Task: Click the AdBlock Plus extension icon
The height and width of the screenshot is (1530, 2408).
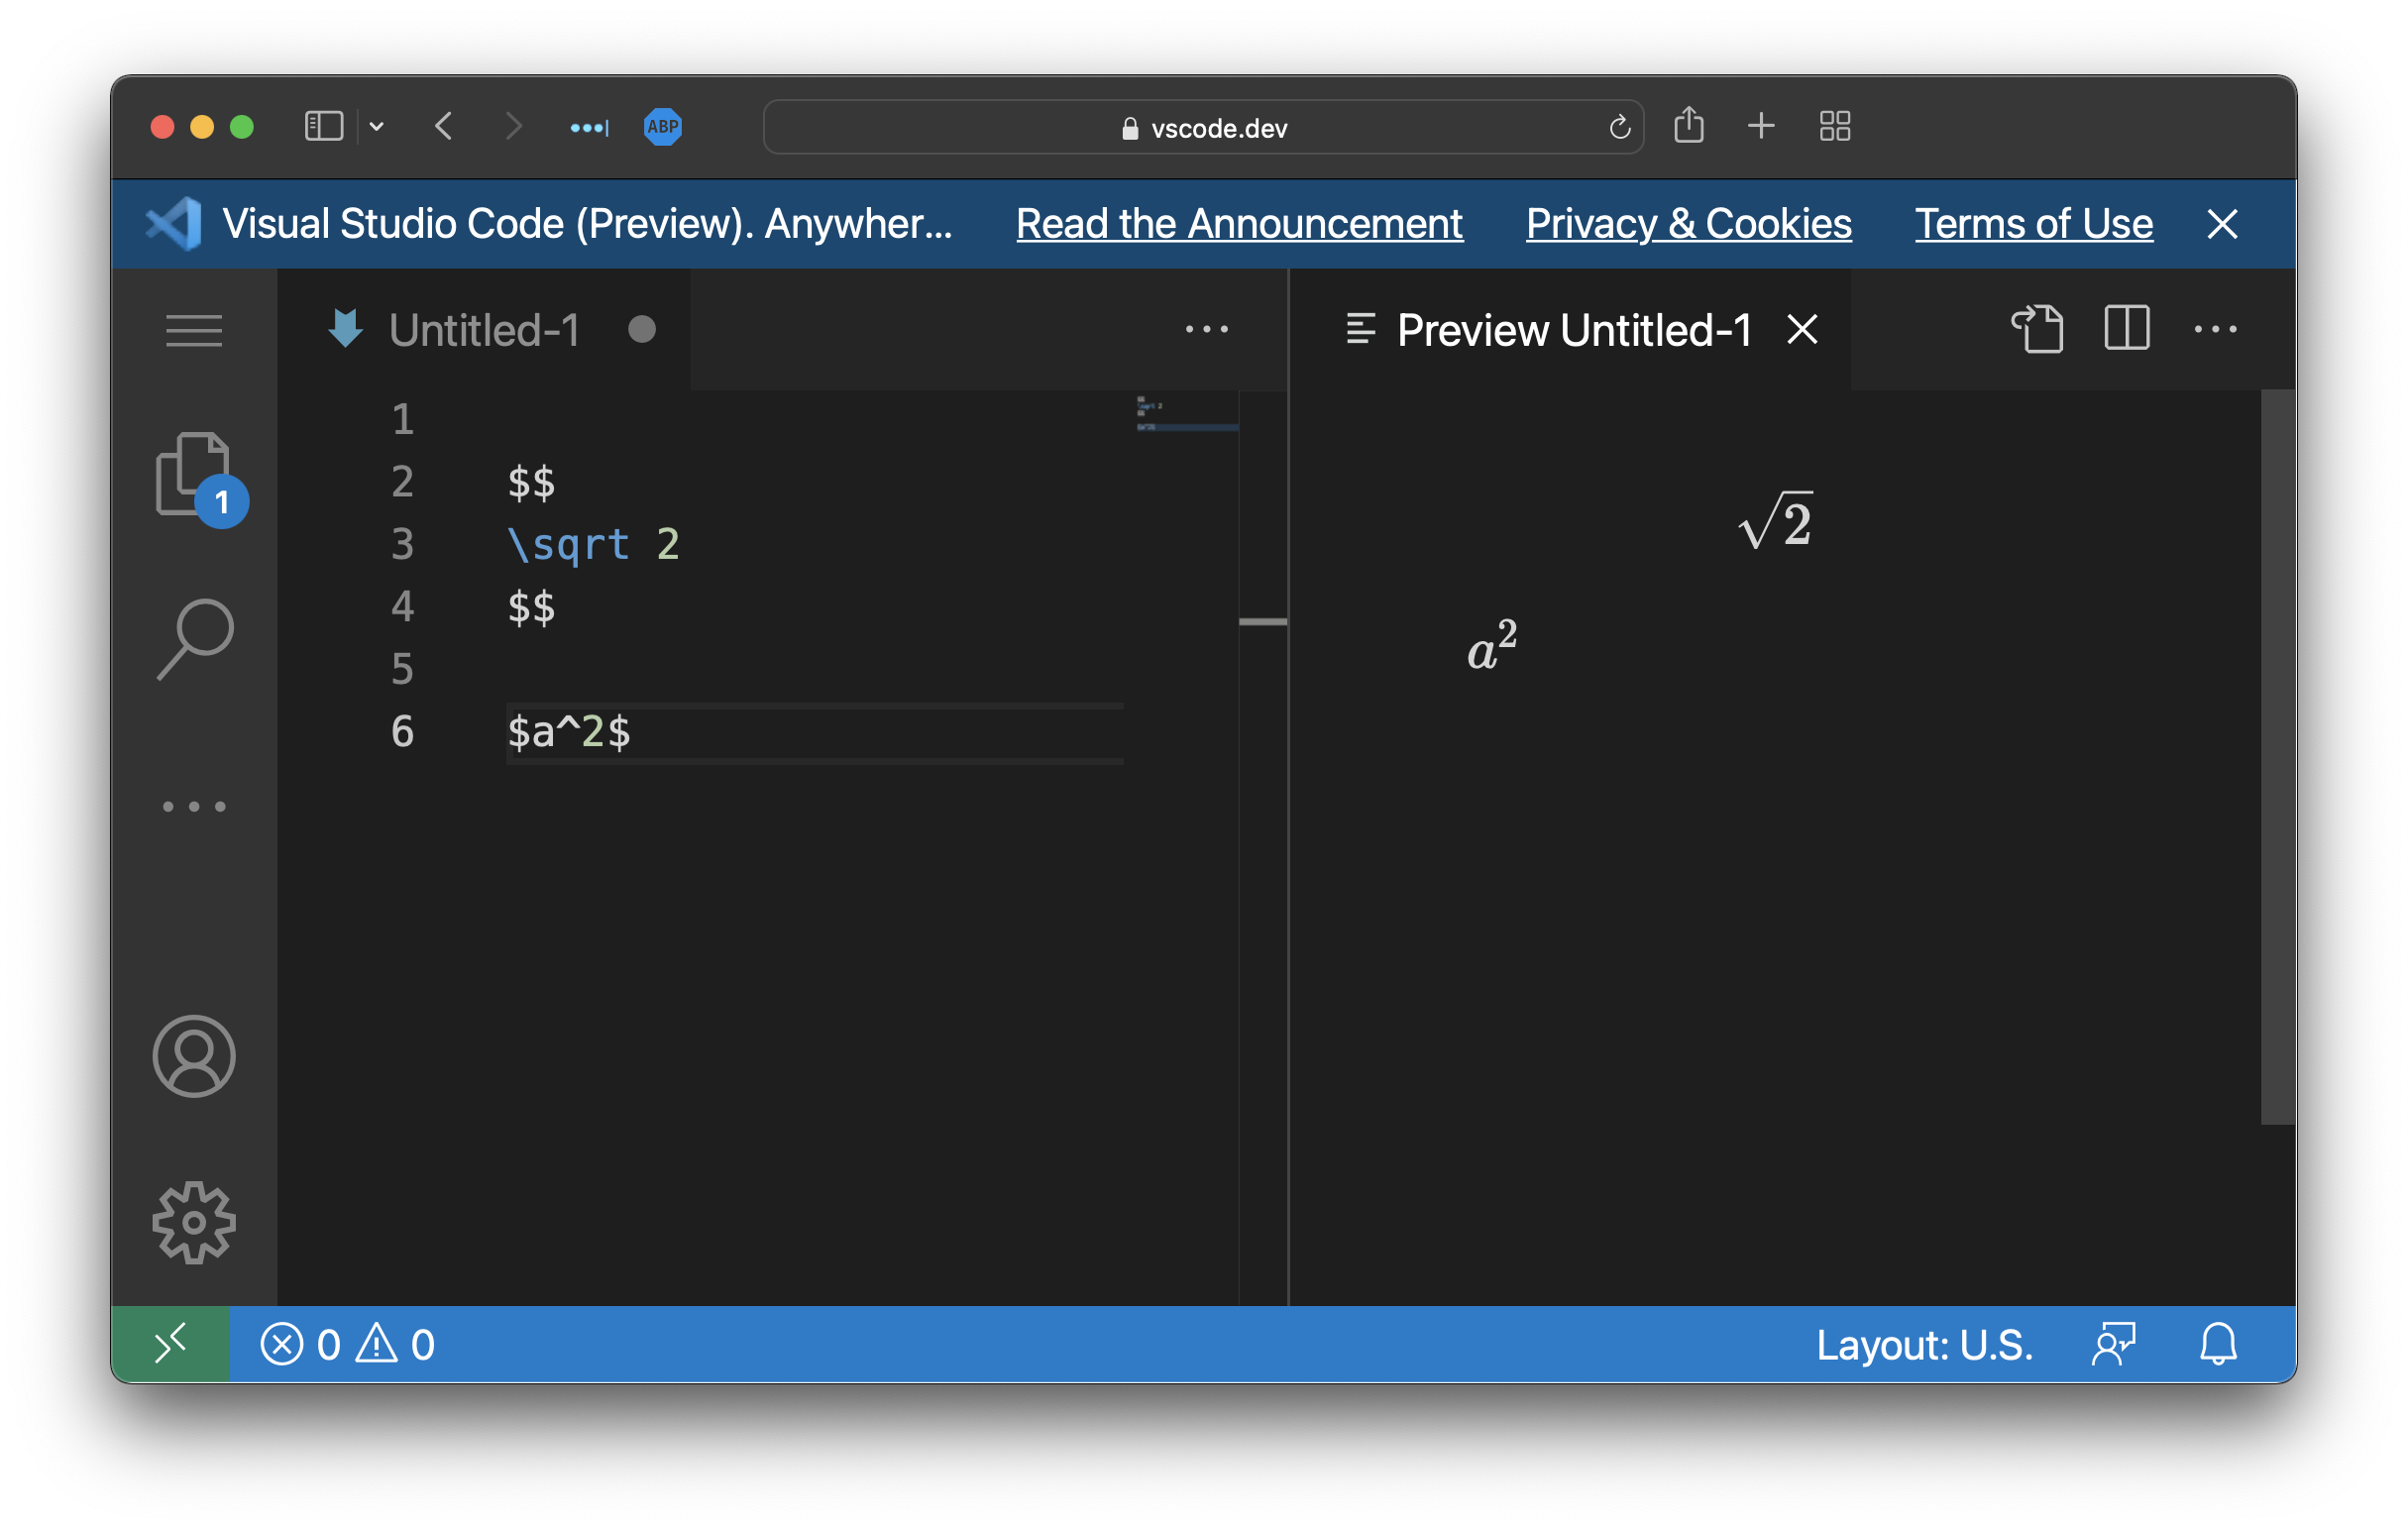Action: pos(660,126)
